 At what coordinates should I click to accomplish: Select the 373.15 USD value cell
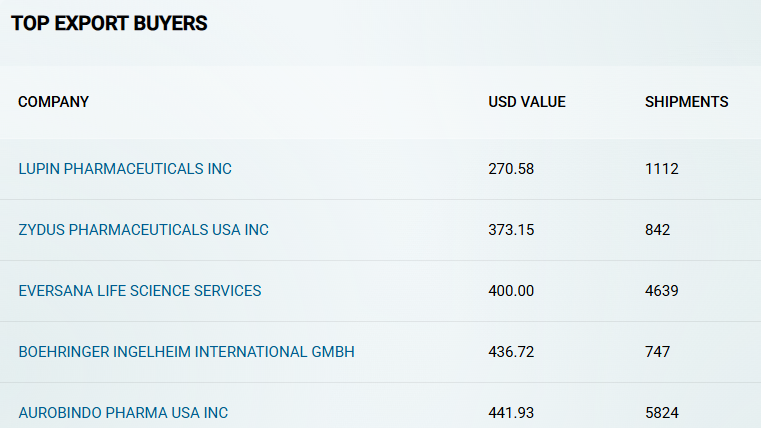click(511, 230)
